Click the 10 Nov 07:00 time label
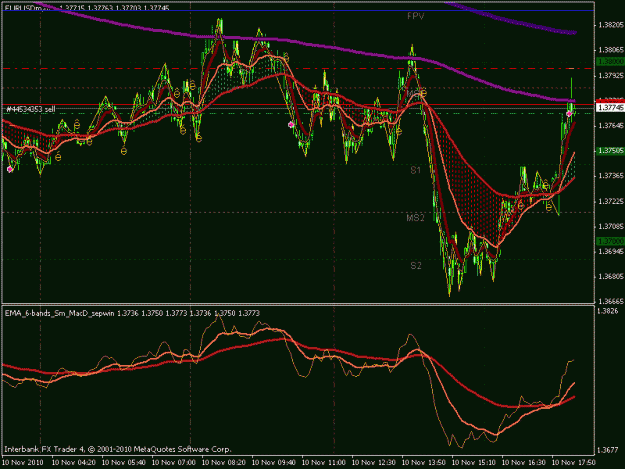The width and height of the screenshot is (625, 469). click(174, 462)
